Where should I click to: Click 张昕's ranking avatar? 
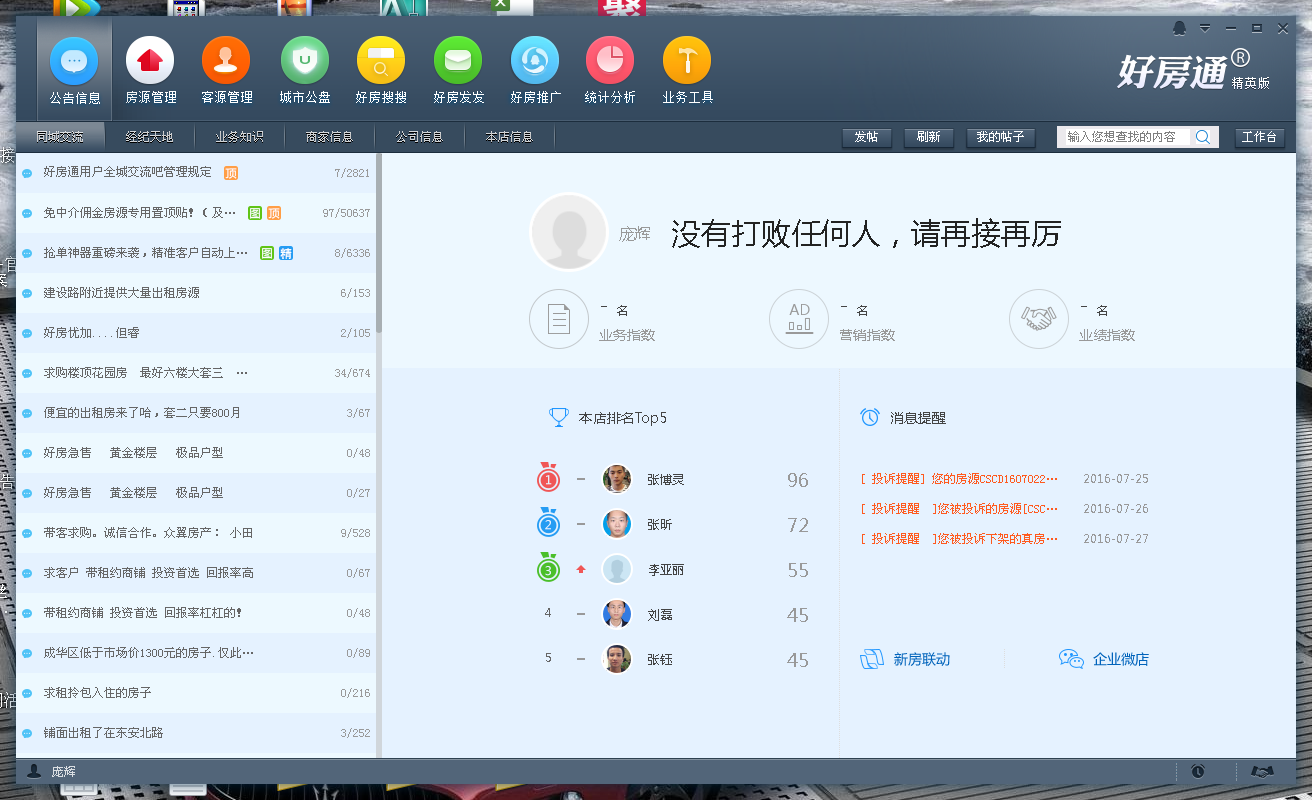(x=617, y=524)
